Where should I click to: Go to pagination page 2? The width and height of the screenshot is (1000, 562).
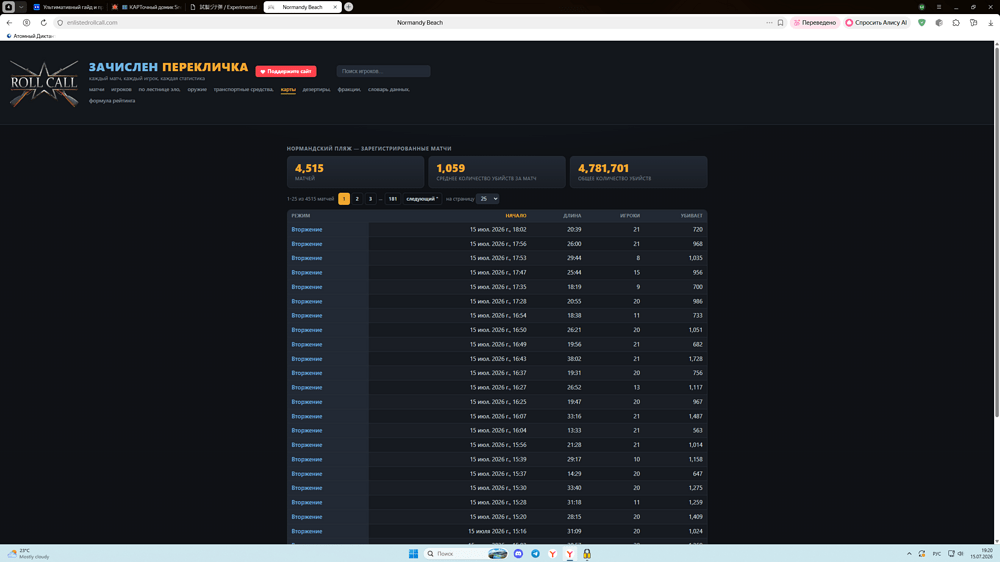pos(357,199)
